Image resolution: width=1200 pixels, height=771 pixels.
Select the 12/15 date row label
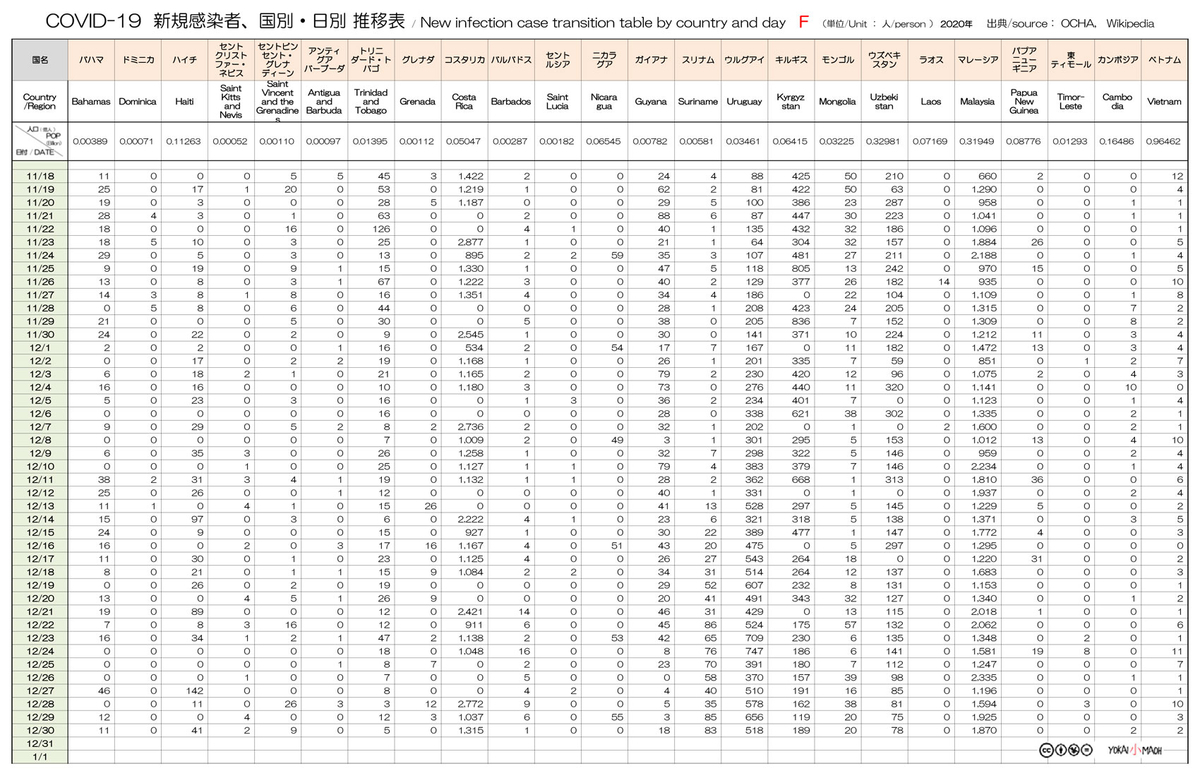point(42,531)
